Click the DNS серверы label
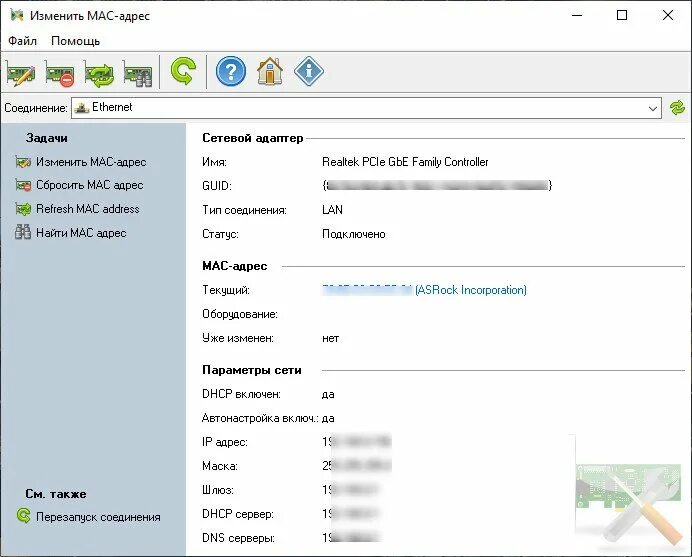The image size is (692, 557). (x=238, y=538)
